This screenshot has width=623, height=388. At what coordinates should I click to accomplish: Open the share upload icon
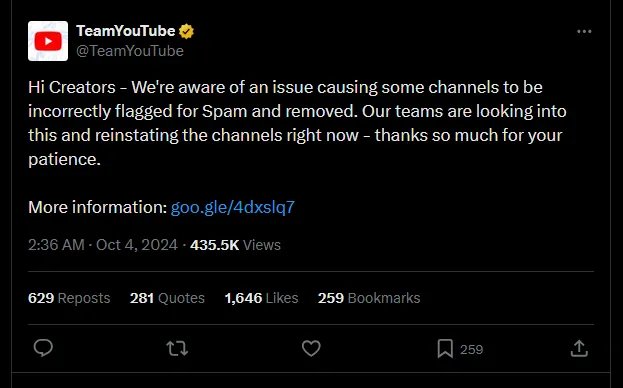coord(579,348)
